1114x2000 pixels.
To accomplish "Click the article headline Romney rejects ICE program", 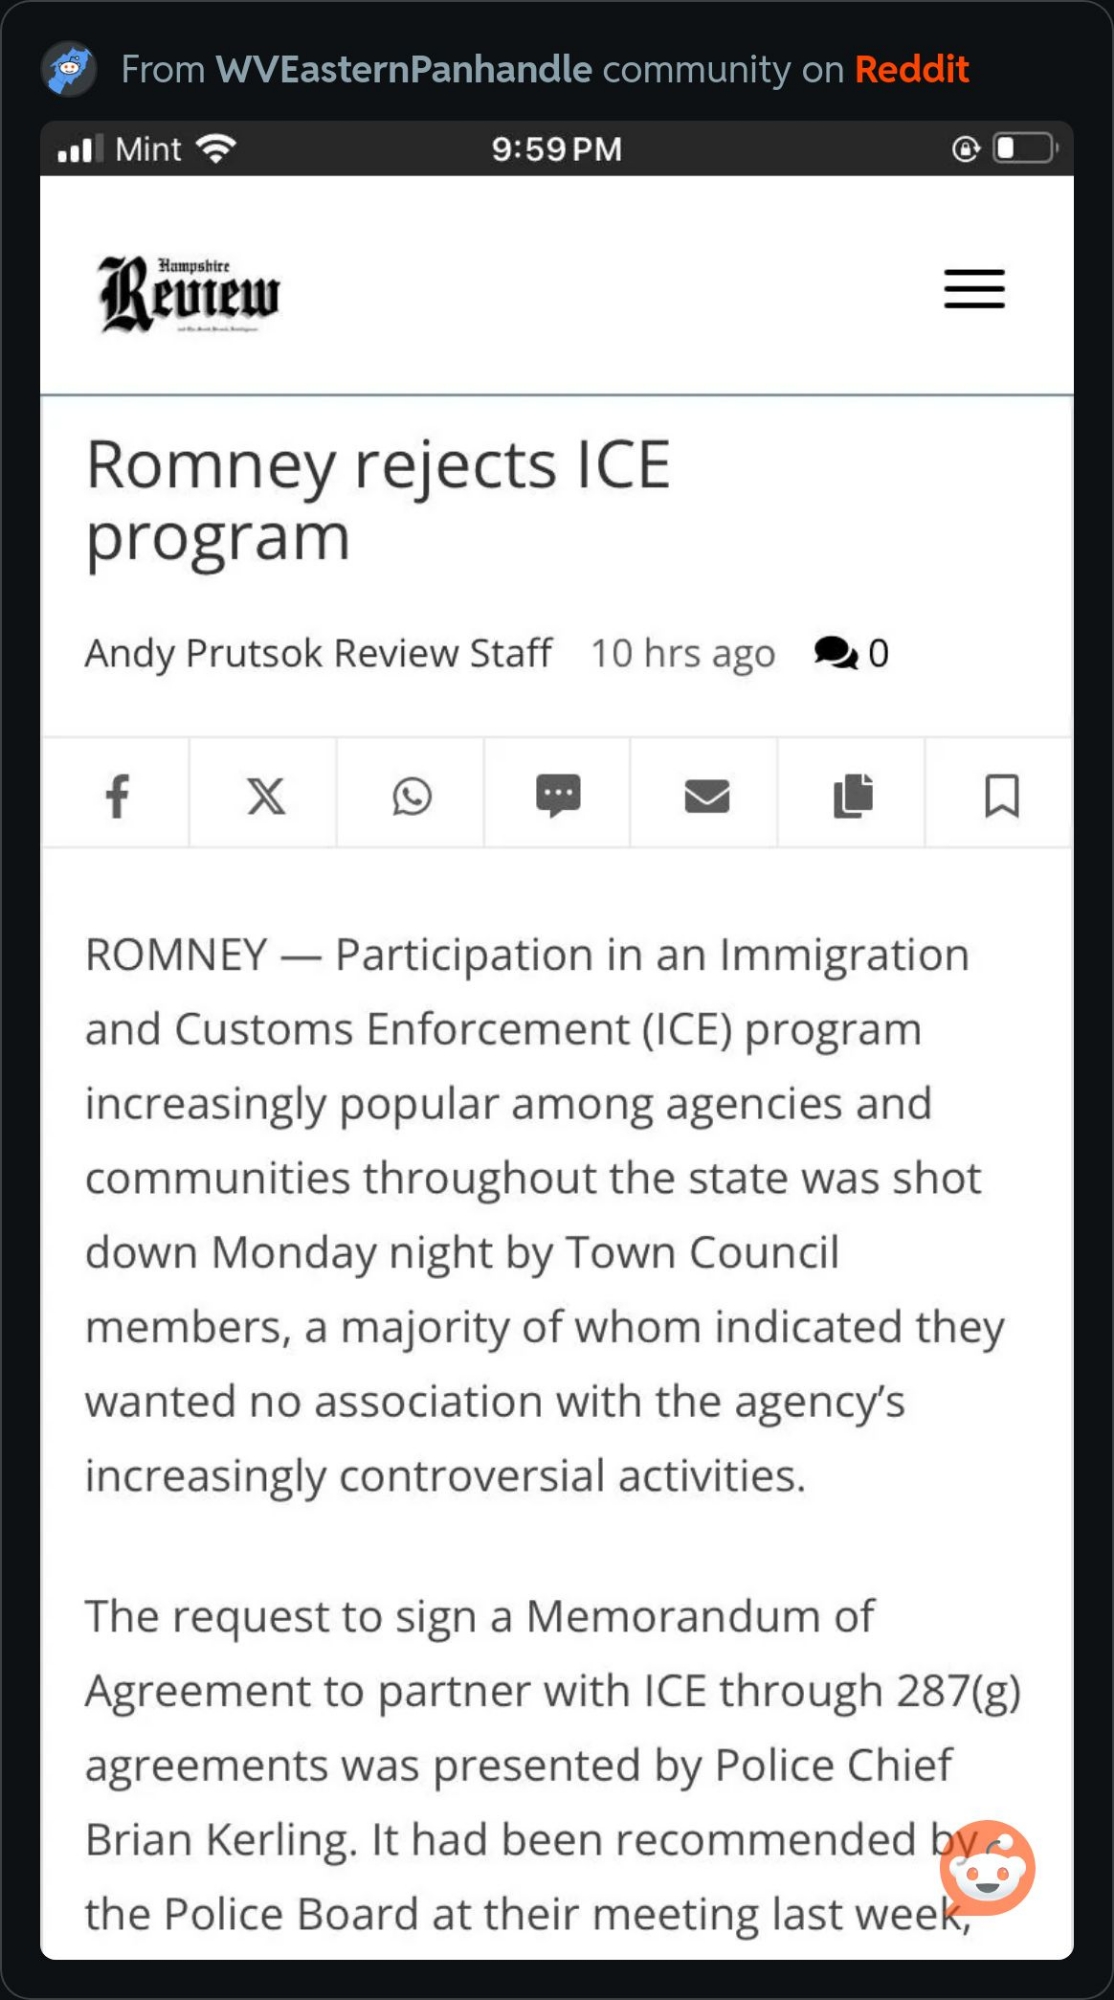I will pos(378,501).
